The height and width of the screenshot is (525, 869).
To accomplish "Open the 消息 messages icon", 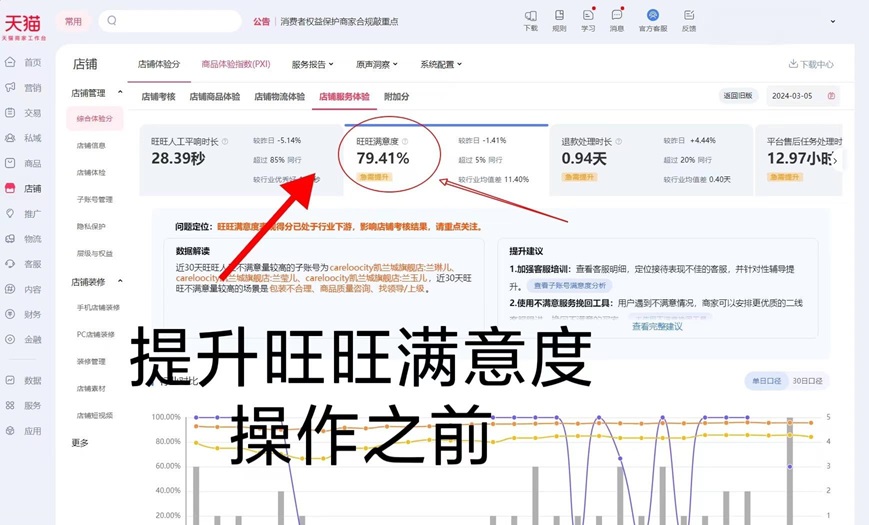I will click(x=617, y=16).
